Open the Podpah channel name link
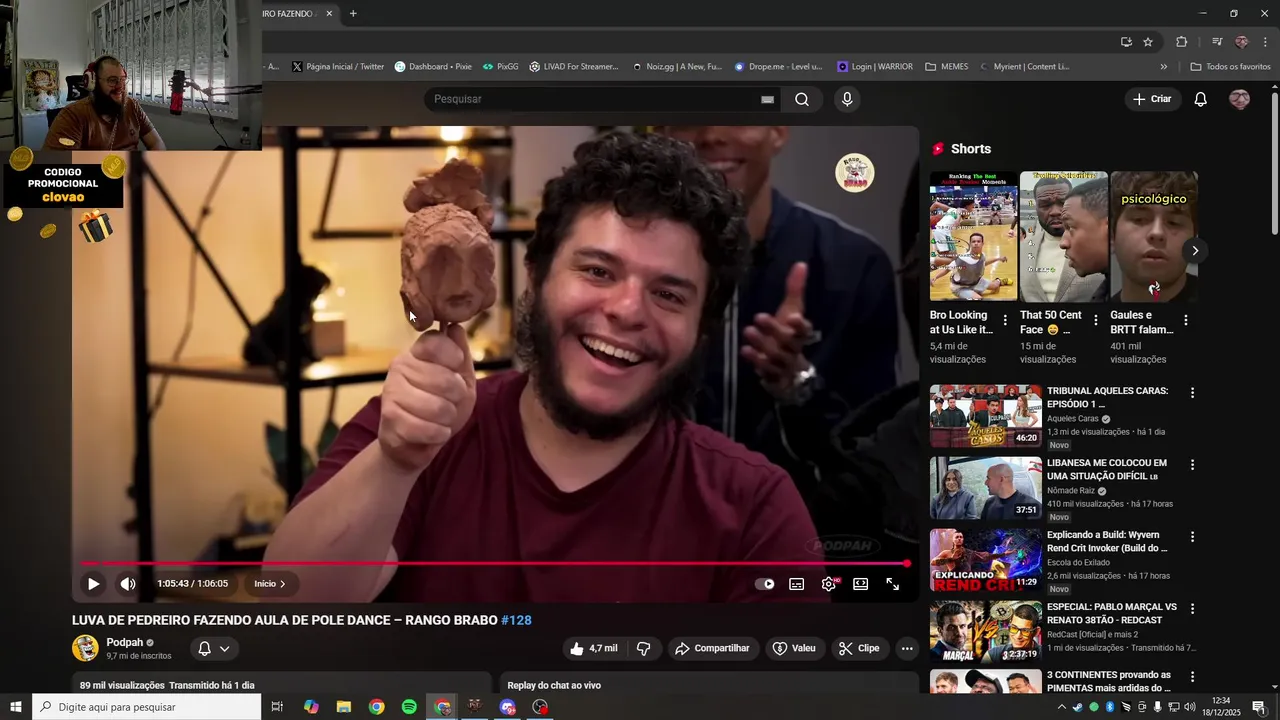Viewport: 1280px width, 720px height. pyautogui.click(x=125, y=642)
